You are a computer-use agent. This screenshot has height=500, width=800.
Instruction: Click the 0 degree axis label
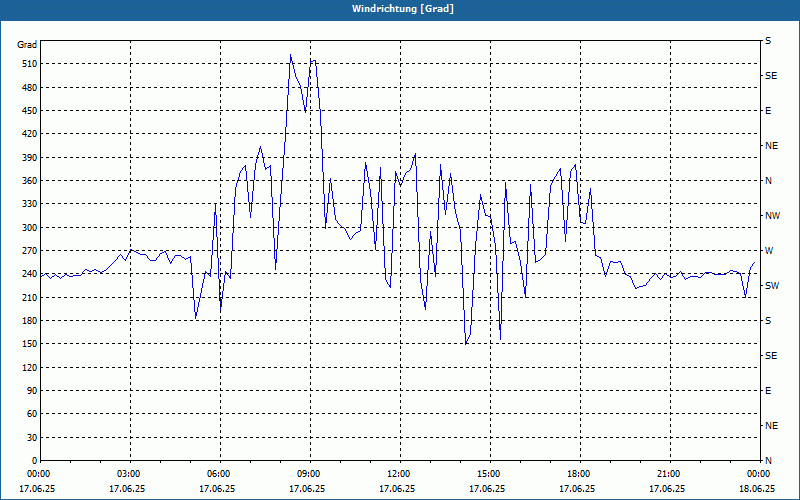coord(34,461)
